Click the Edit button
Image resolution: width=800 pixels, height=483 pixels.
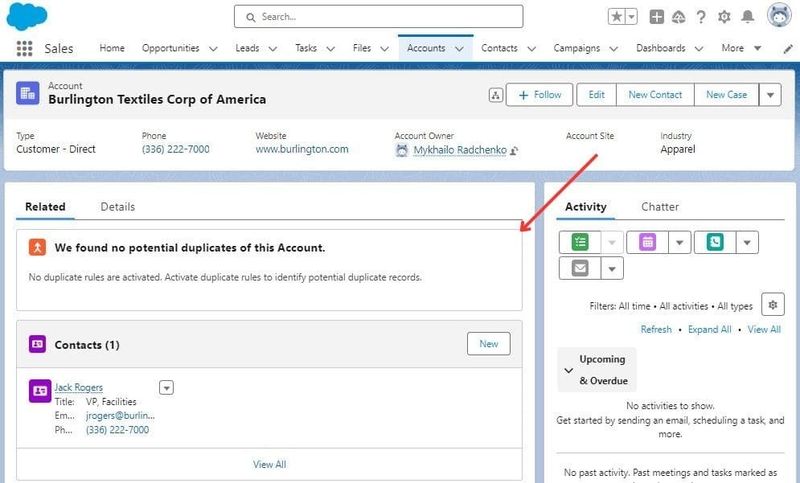point(596,95)
